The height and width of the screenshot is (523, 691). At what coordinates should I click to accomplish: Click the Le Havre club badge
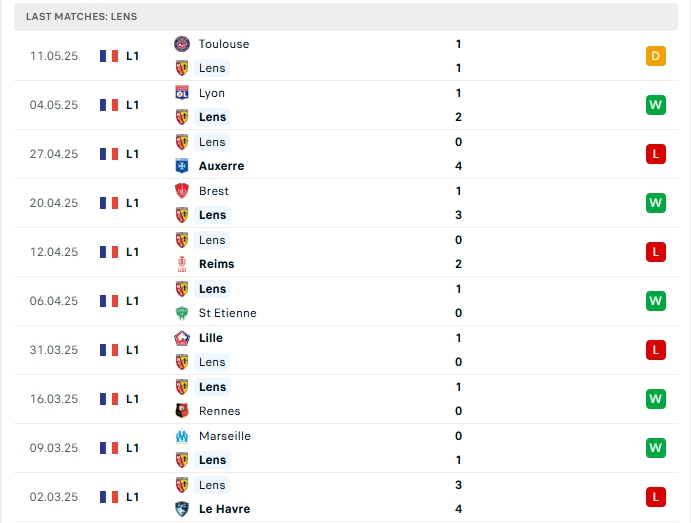click(x=182, y=509)
